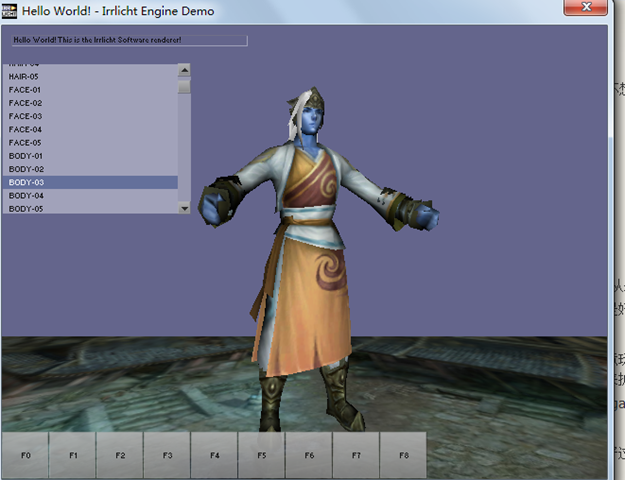Click the F7 button
This screenshot has height=480, width=625.
(x=356, y=455)
